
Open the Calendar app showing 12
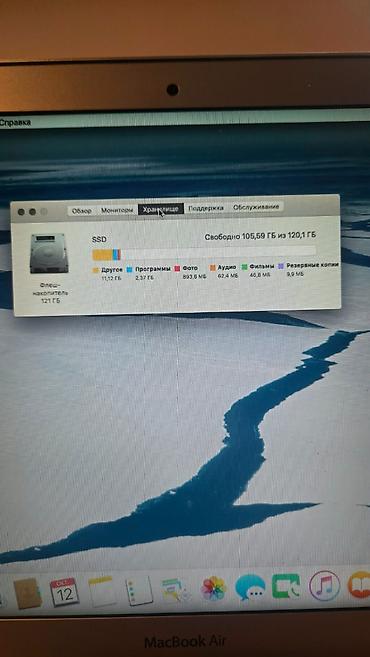(65, 592)
